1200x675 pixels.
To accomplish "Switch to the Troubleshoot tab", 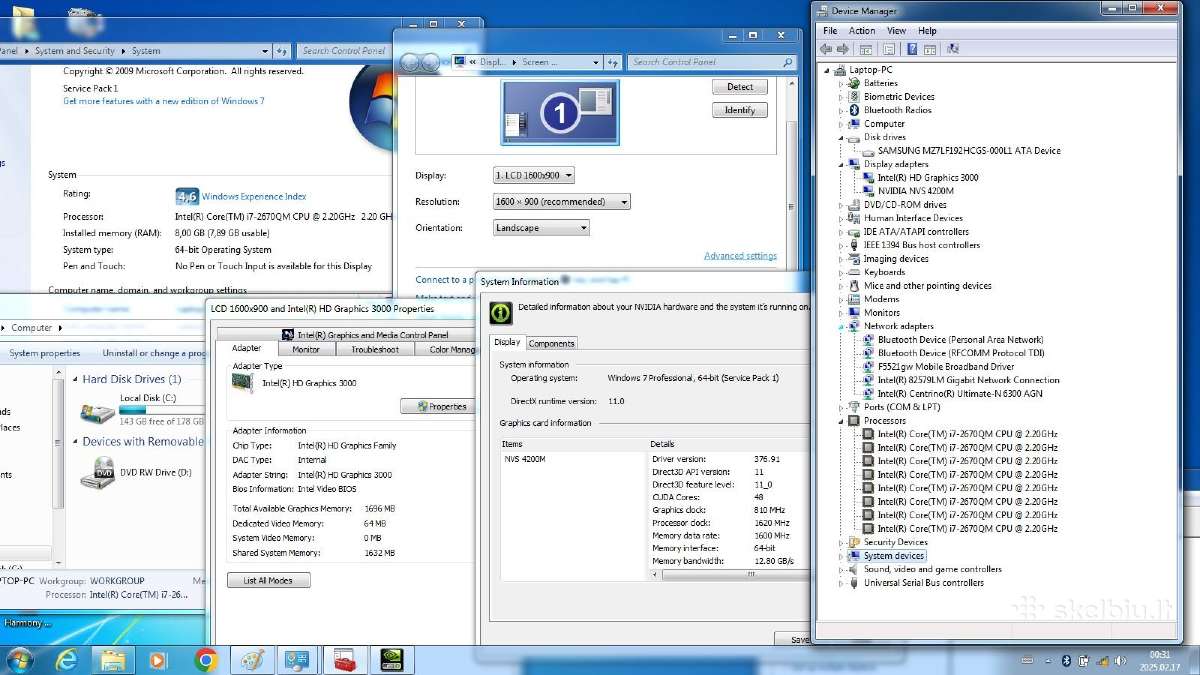I will (376, 349).
